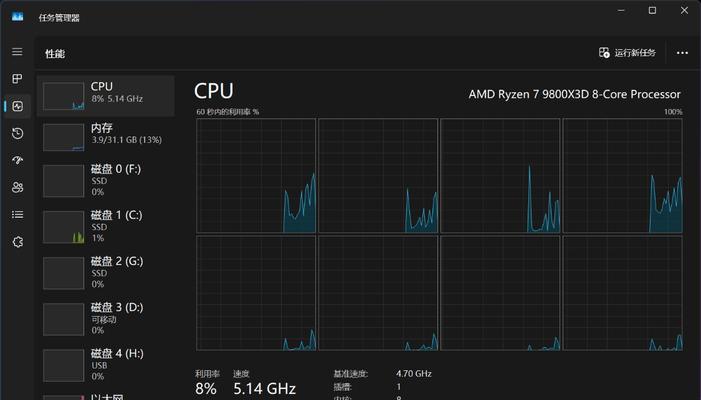Click the last bottom-row core graph

(623, 293)
